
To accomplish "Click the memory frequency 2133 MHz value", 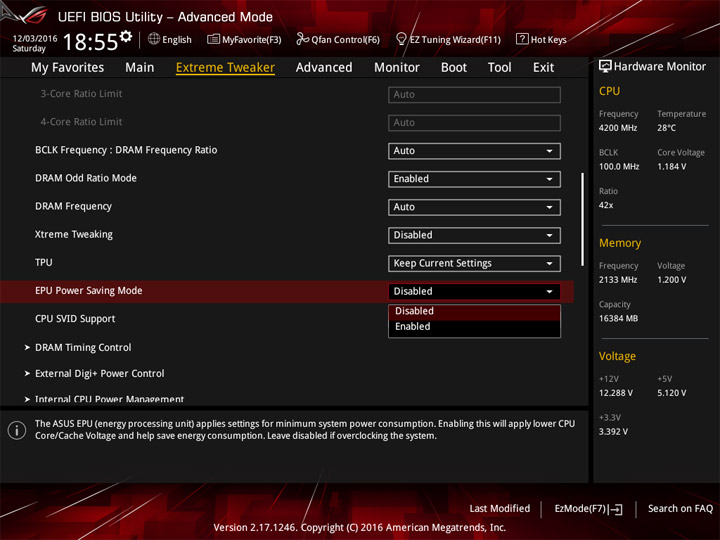I will click(x=618, y=280).
